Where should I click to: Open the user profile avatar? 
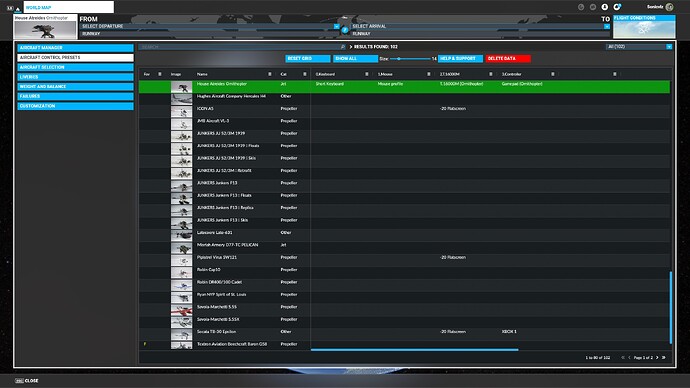(x=669, y=7)
